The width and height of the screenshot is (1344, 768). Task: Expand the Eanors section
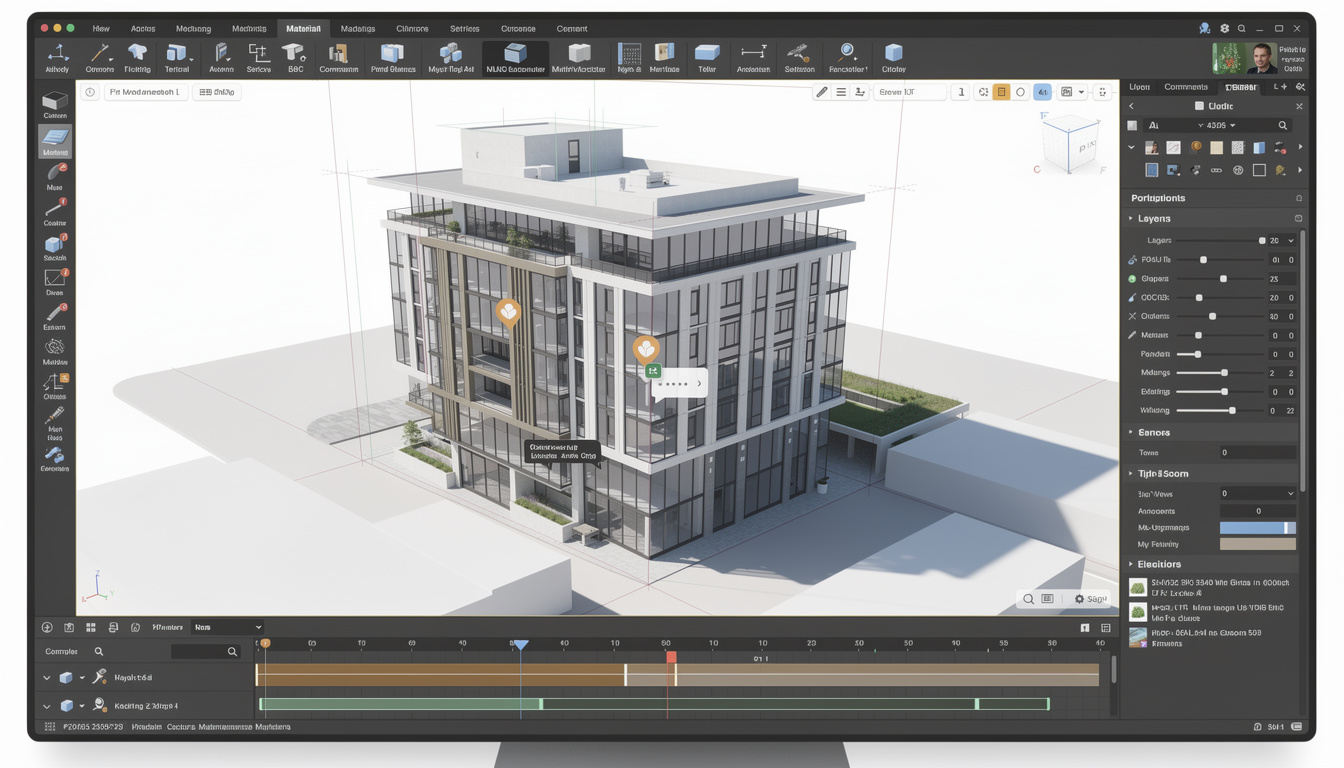click(x=1131, y=432)
